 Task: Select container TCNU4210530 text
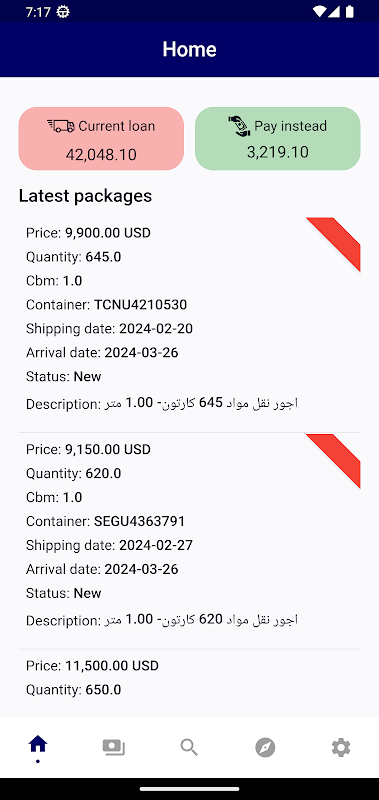pyautogui.click(x=140, y=305)
